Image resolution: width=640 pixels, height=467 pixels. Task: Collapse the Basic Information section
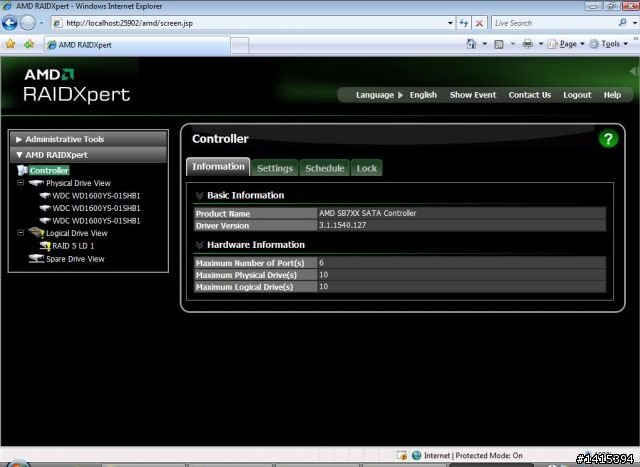click(x=199, y=196)
